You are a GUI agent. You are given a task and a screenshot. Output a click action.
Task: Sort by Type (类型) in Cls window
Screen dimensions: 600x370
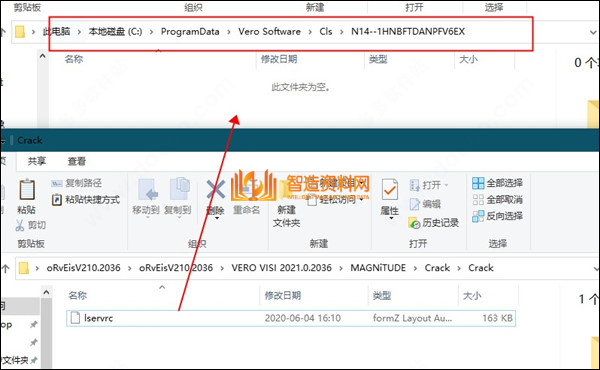[x=378, y=59]
